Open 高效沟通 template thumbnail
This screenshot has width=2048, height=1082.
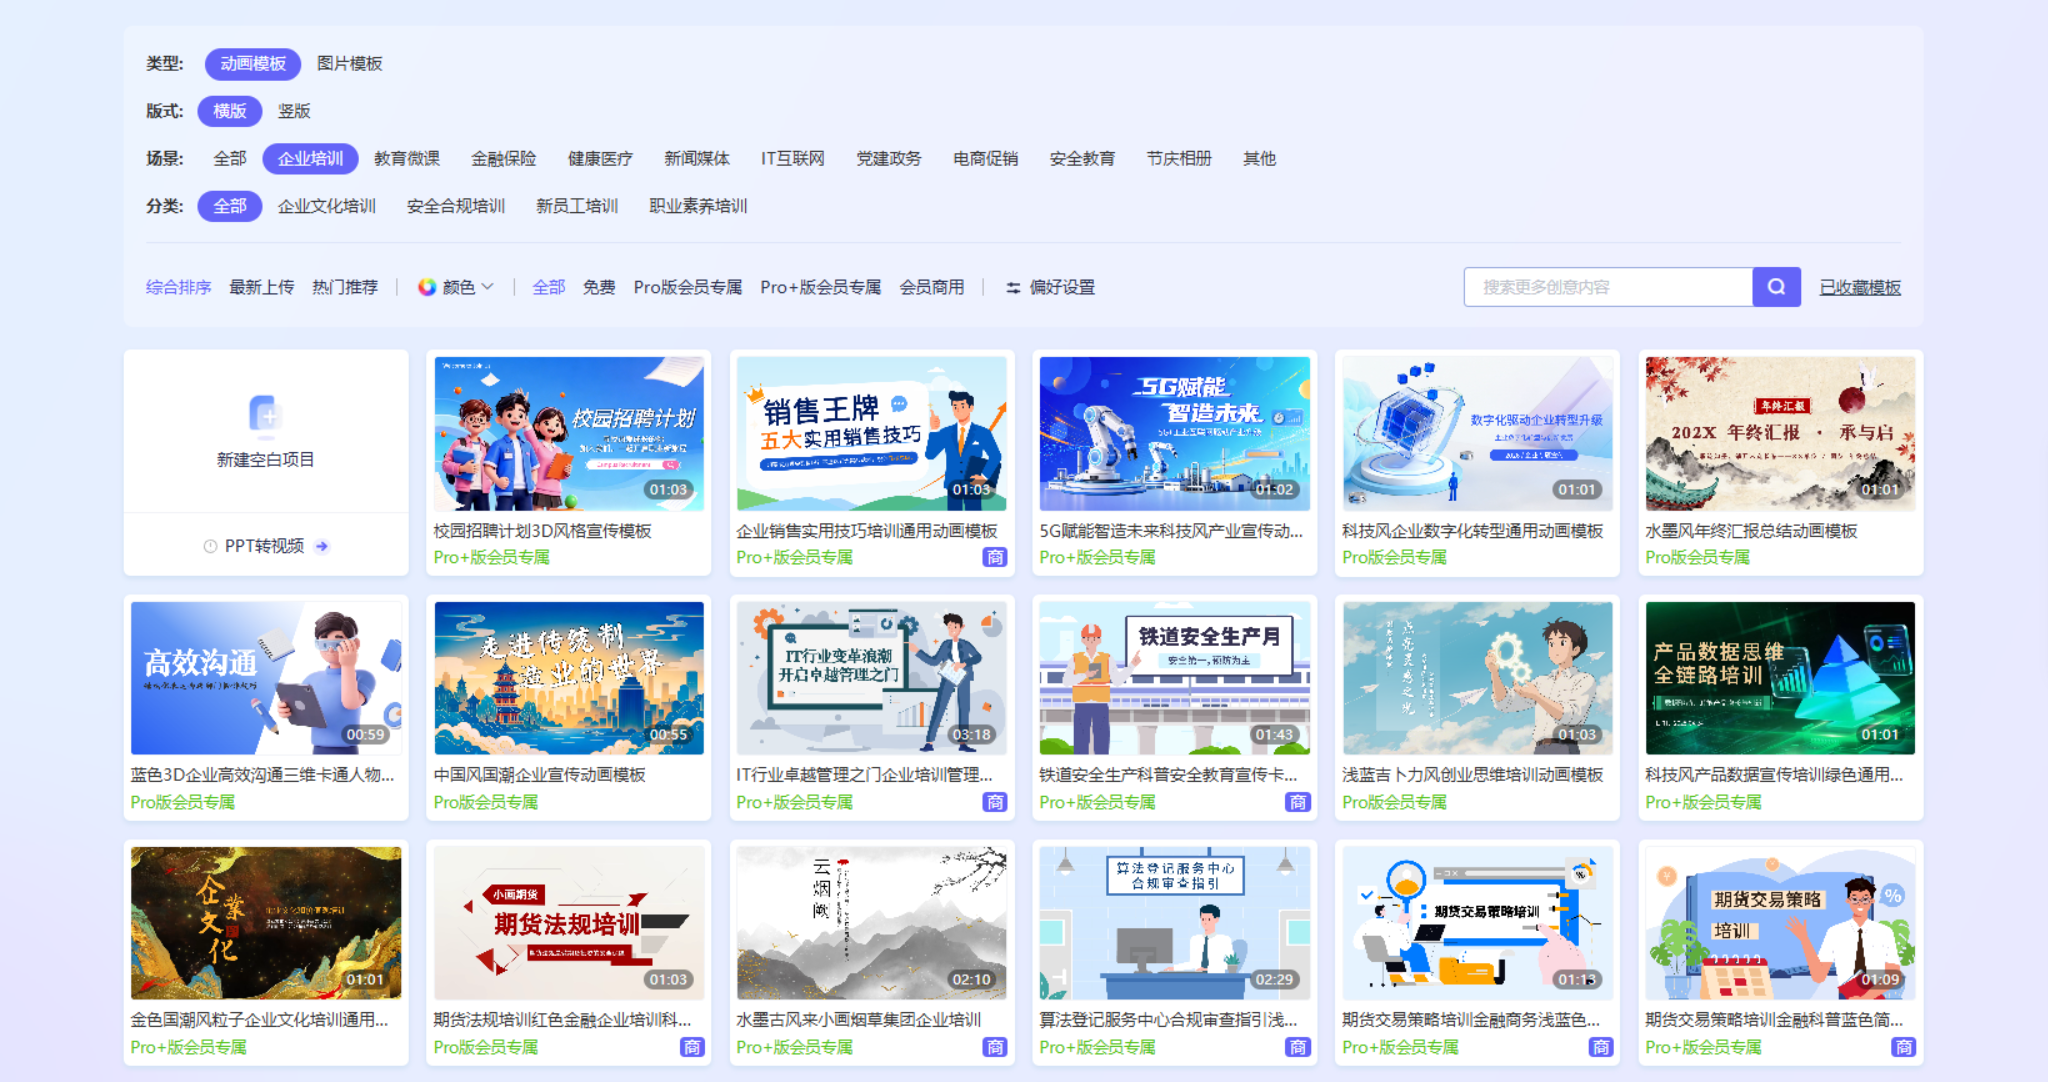266,678
